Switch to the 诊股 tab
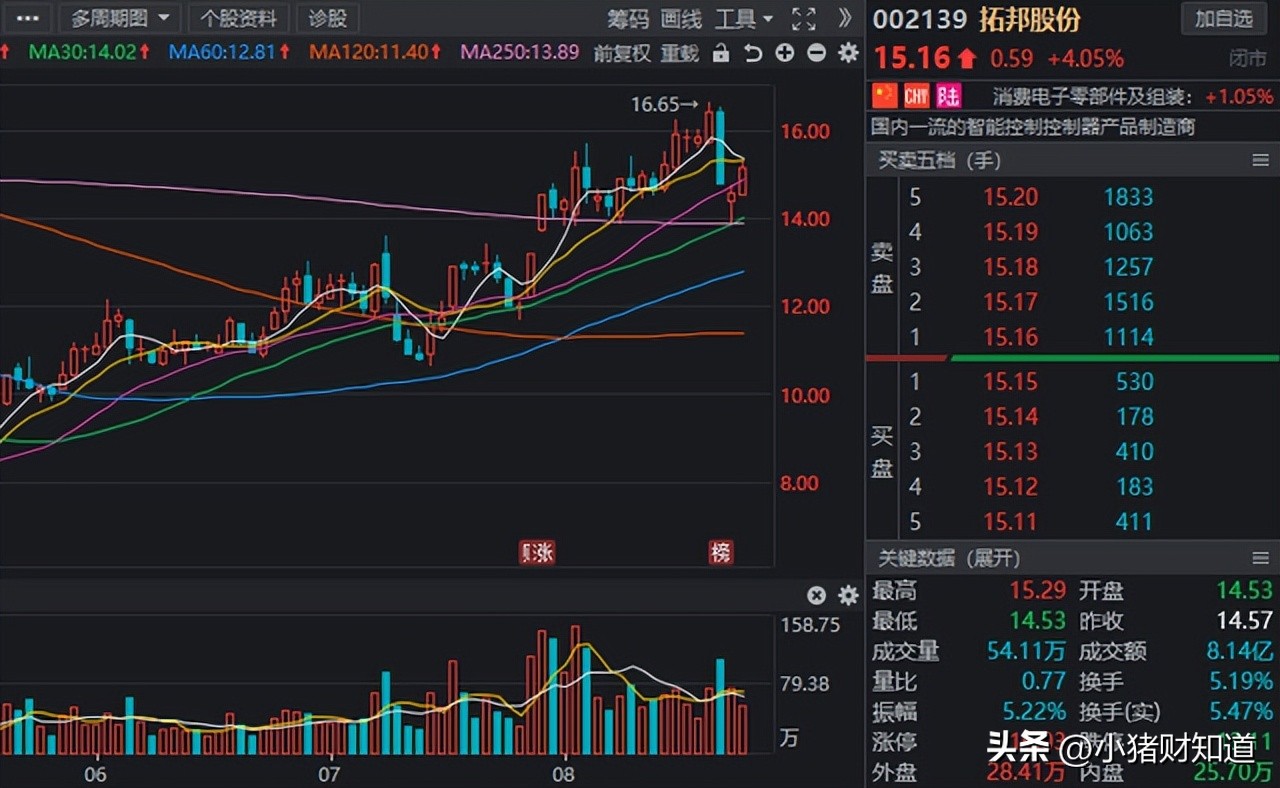Screen dimensions: 1280x788 [327, 18]
